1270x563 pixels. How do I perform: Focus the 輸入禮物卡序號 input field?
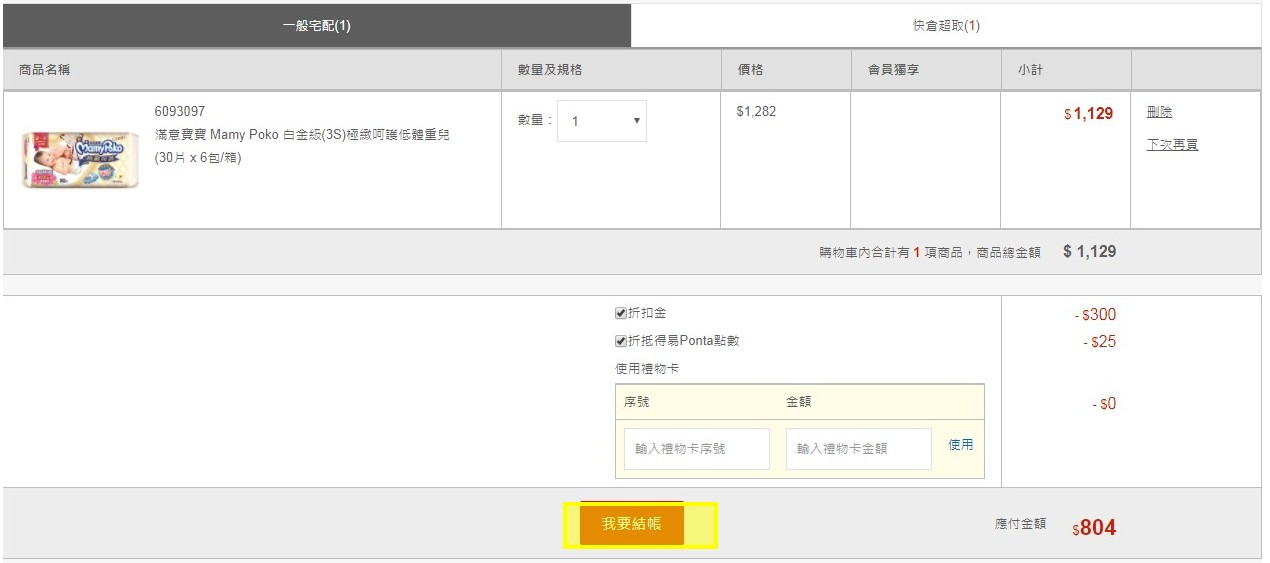click(697, 449)
